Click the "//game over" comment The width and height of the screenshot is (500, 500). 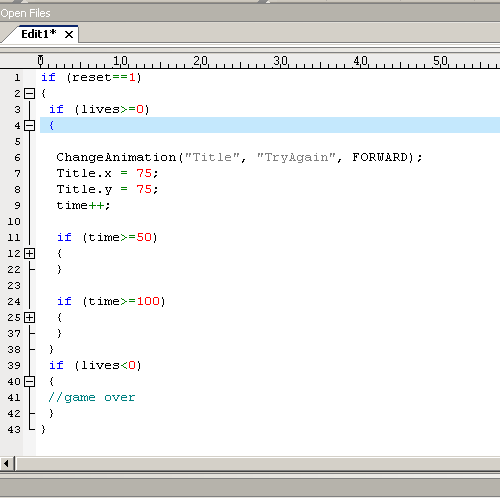coord(92,397)
